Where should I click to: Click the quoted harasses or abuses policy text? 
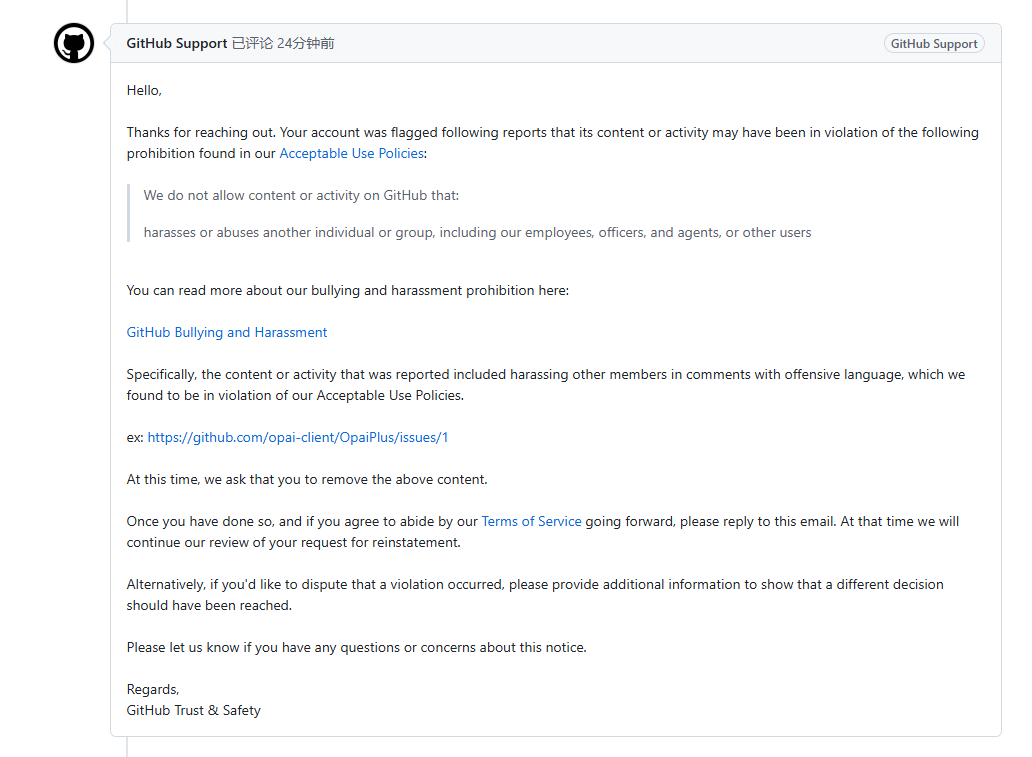(477, 232)
